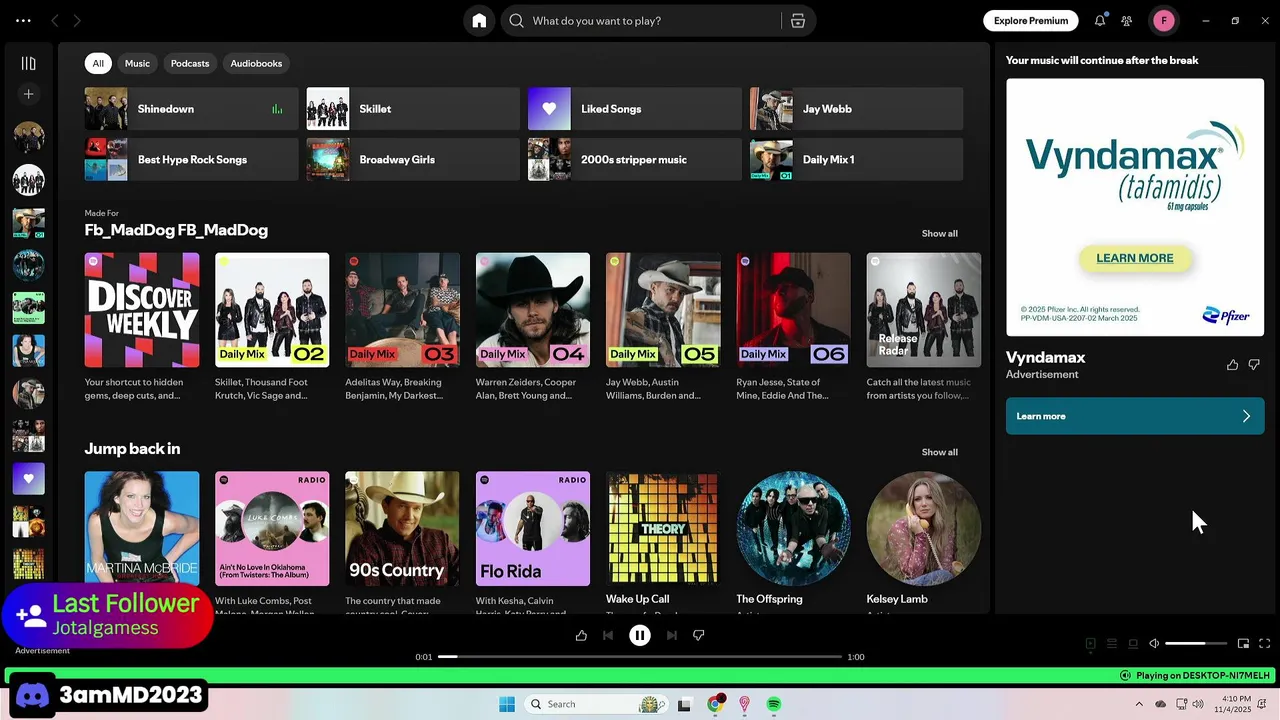The height and width of the screenshot is (720, 1280).
Task: Select the Audiobooks filter chip
Action: 256,63
